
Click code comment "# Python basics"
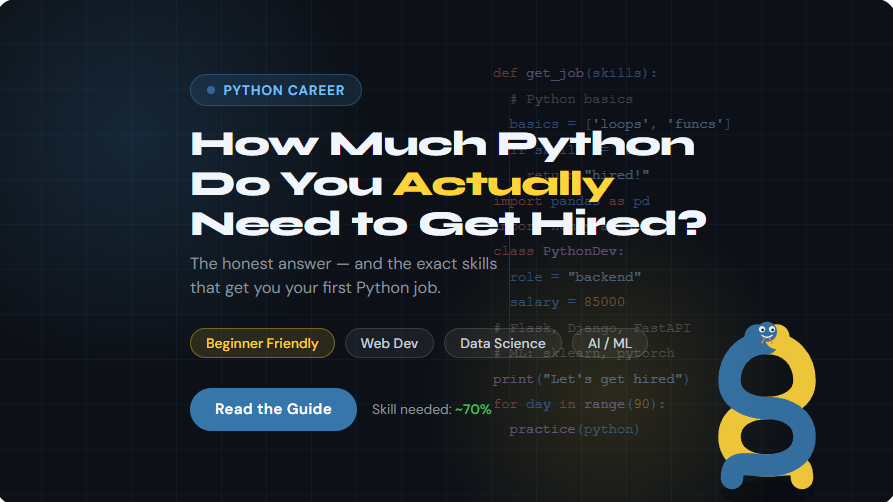point(571,99)
